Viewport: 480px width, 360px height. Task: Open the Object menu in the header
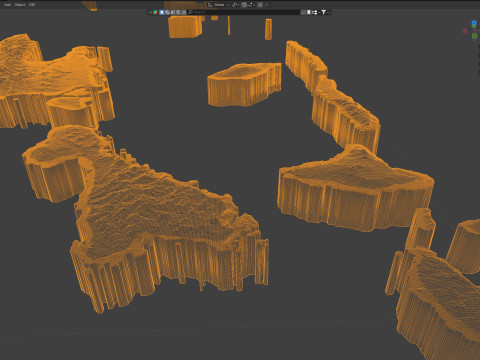[20, 5]
